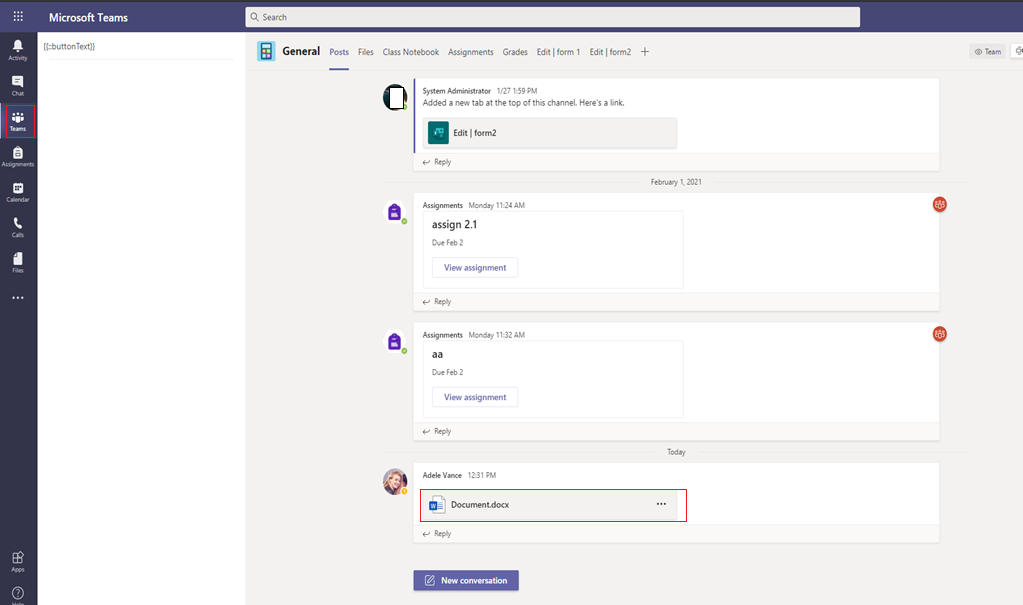Switch to the Files tab
Image resolution: width=1023 pixels, height=605 pixels.
click(365, 52)
